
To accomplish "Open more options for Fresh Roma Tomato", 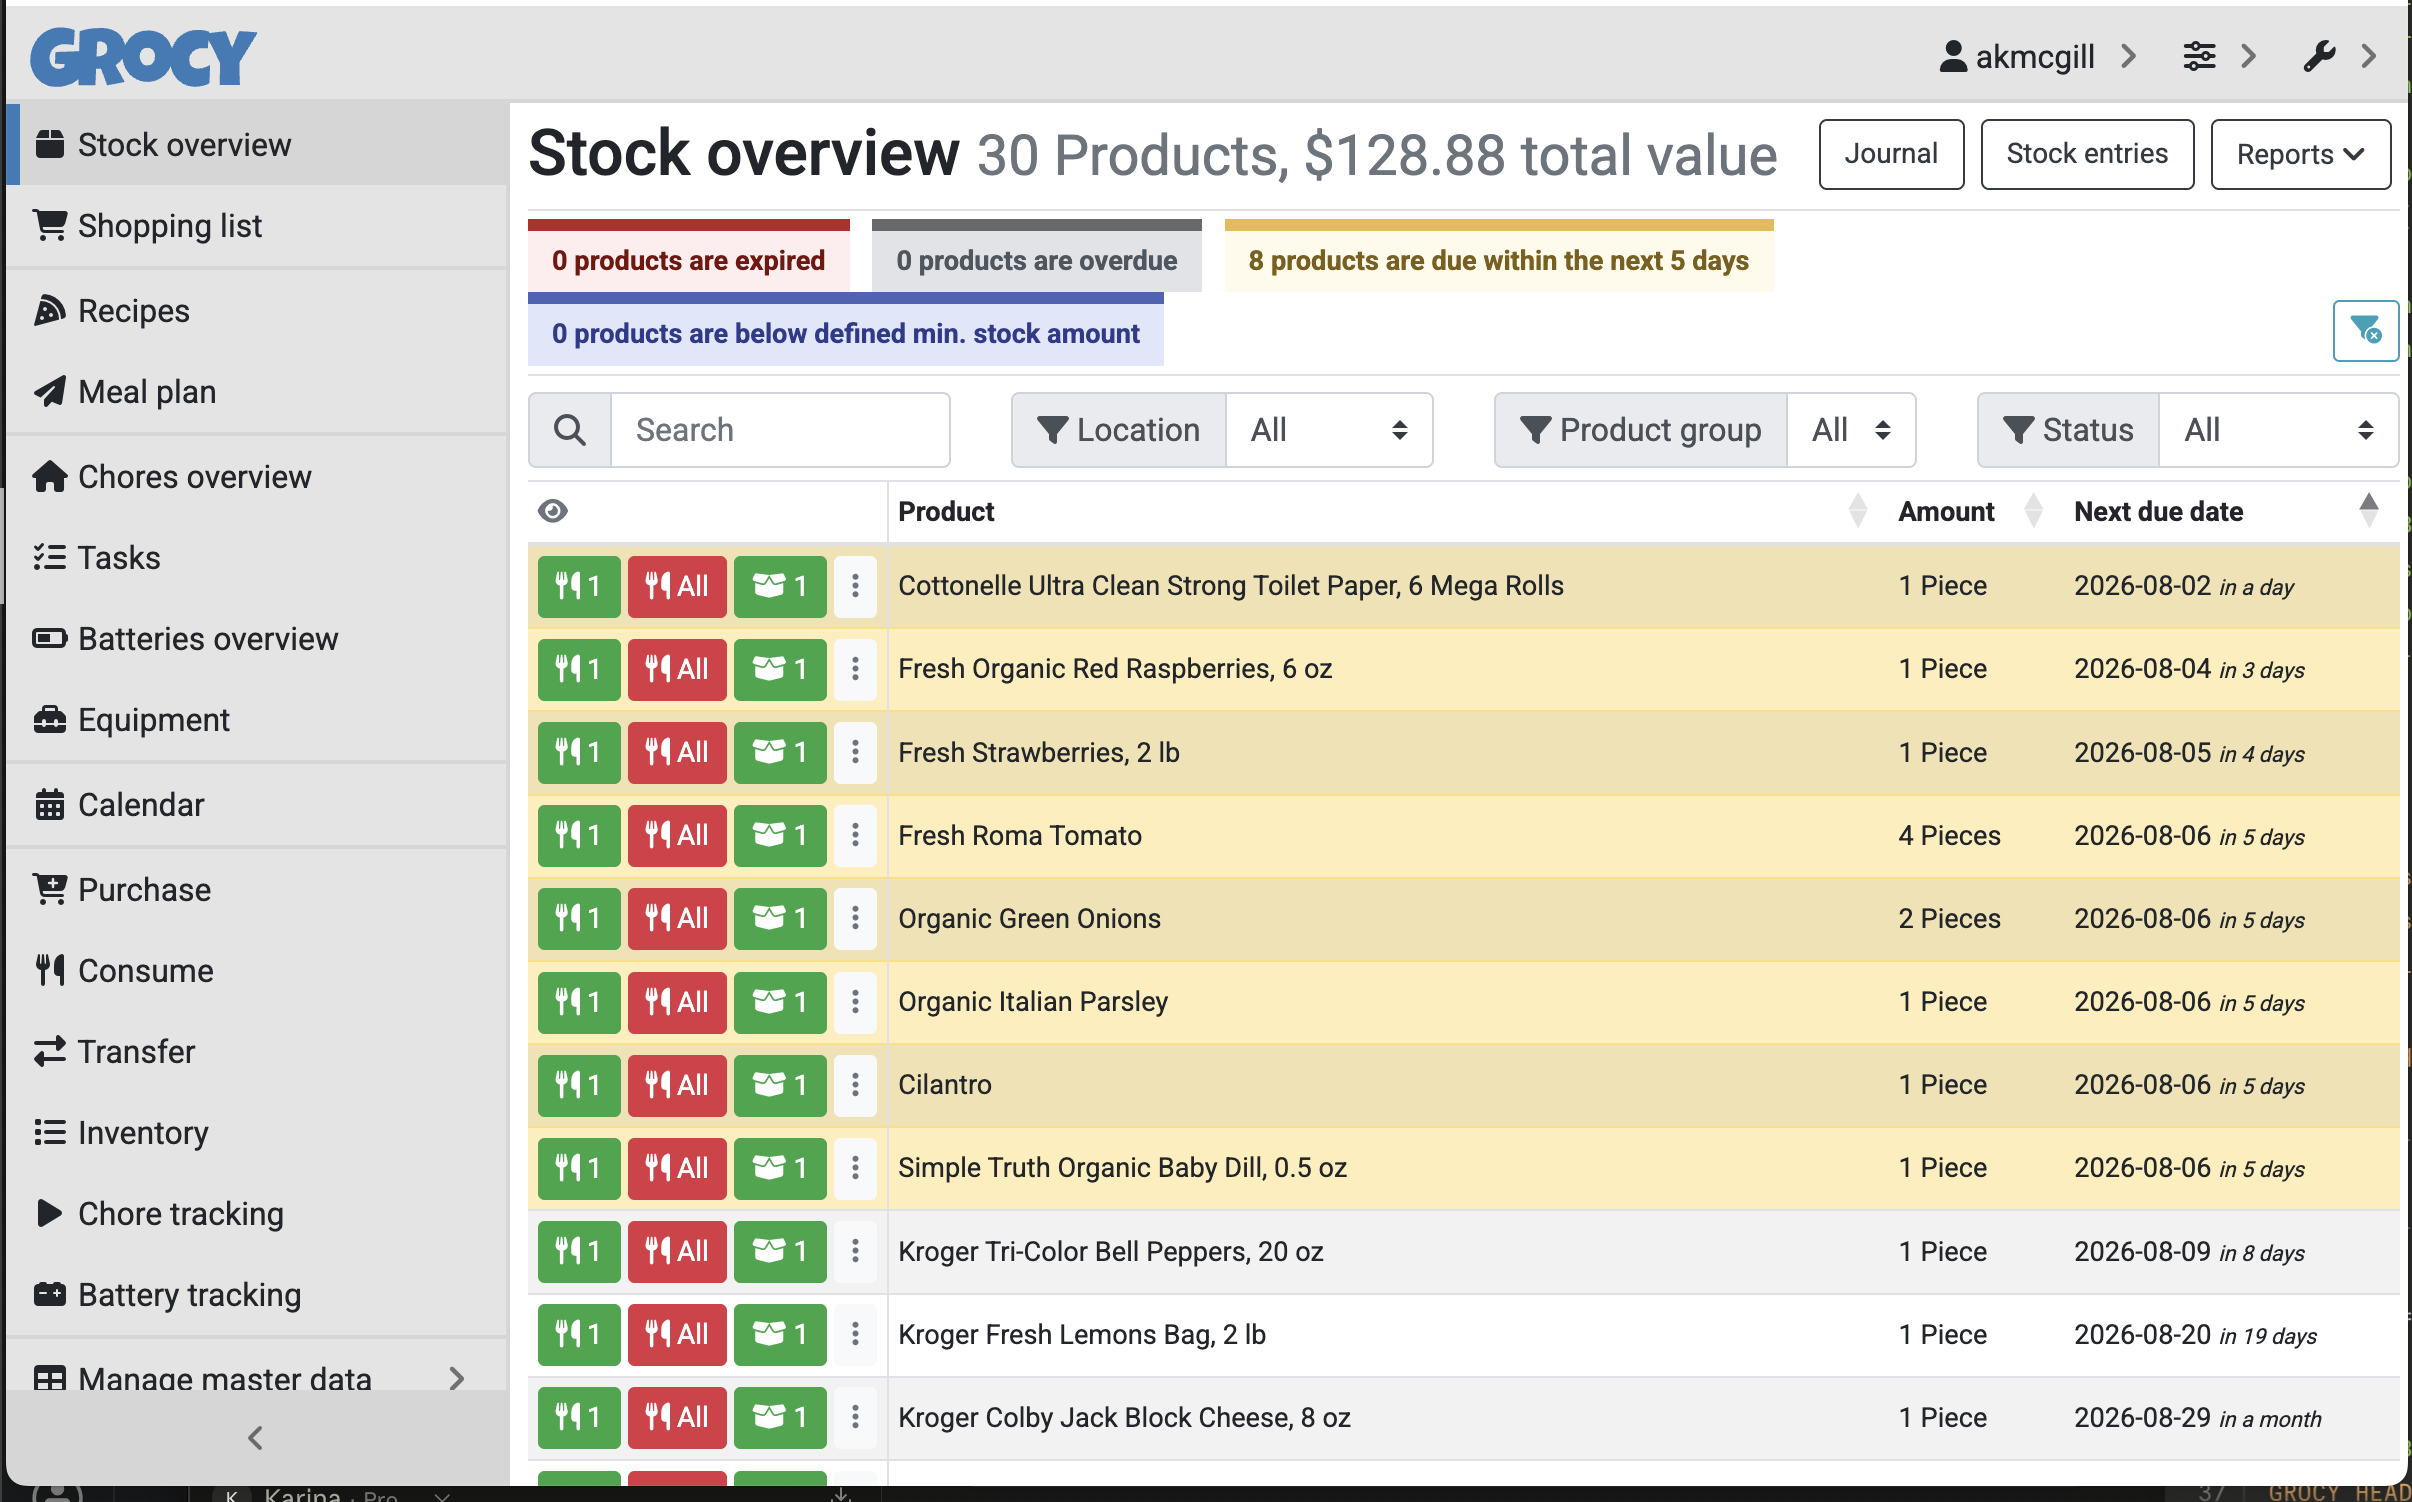I will coord(855,835).
